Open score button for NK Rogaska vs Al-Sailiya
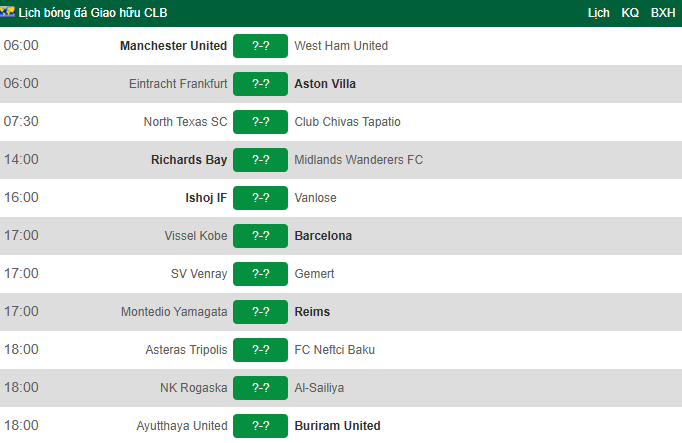The height and width of the screenshot is (443, 682). click(261, 388)
